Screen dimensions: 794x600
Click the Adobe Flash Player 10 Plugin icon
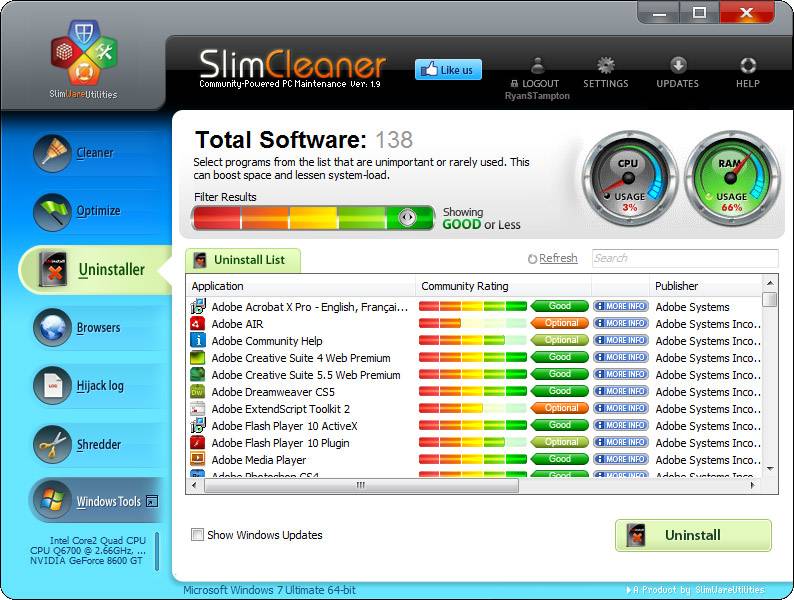pyautogui.click(x=197, y=443)
